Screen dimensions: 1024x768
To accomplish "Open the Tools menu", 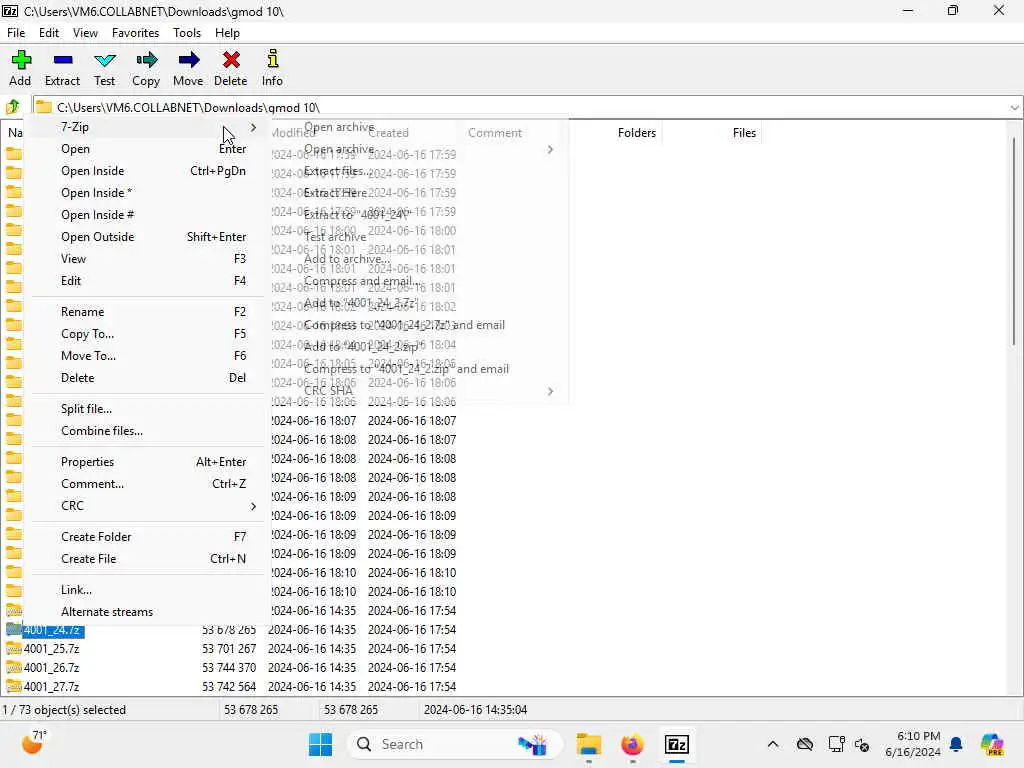I will pyautogui.click(x=187, y=33).
